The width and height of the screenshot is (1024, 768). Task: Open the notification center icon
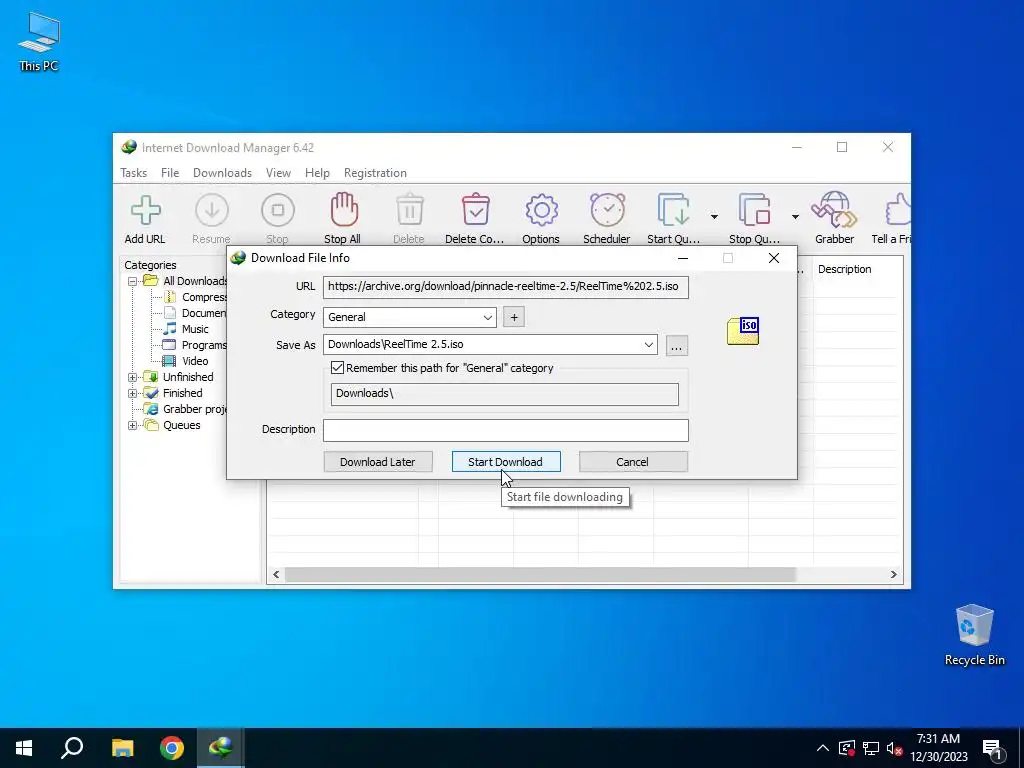[993, 749]
